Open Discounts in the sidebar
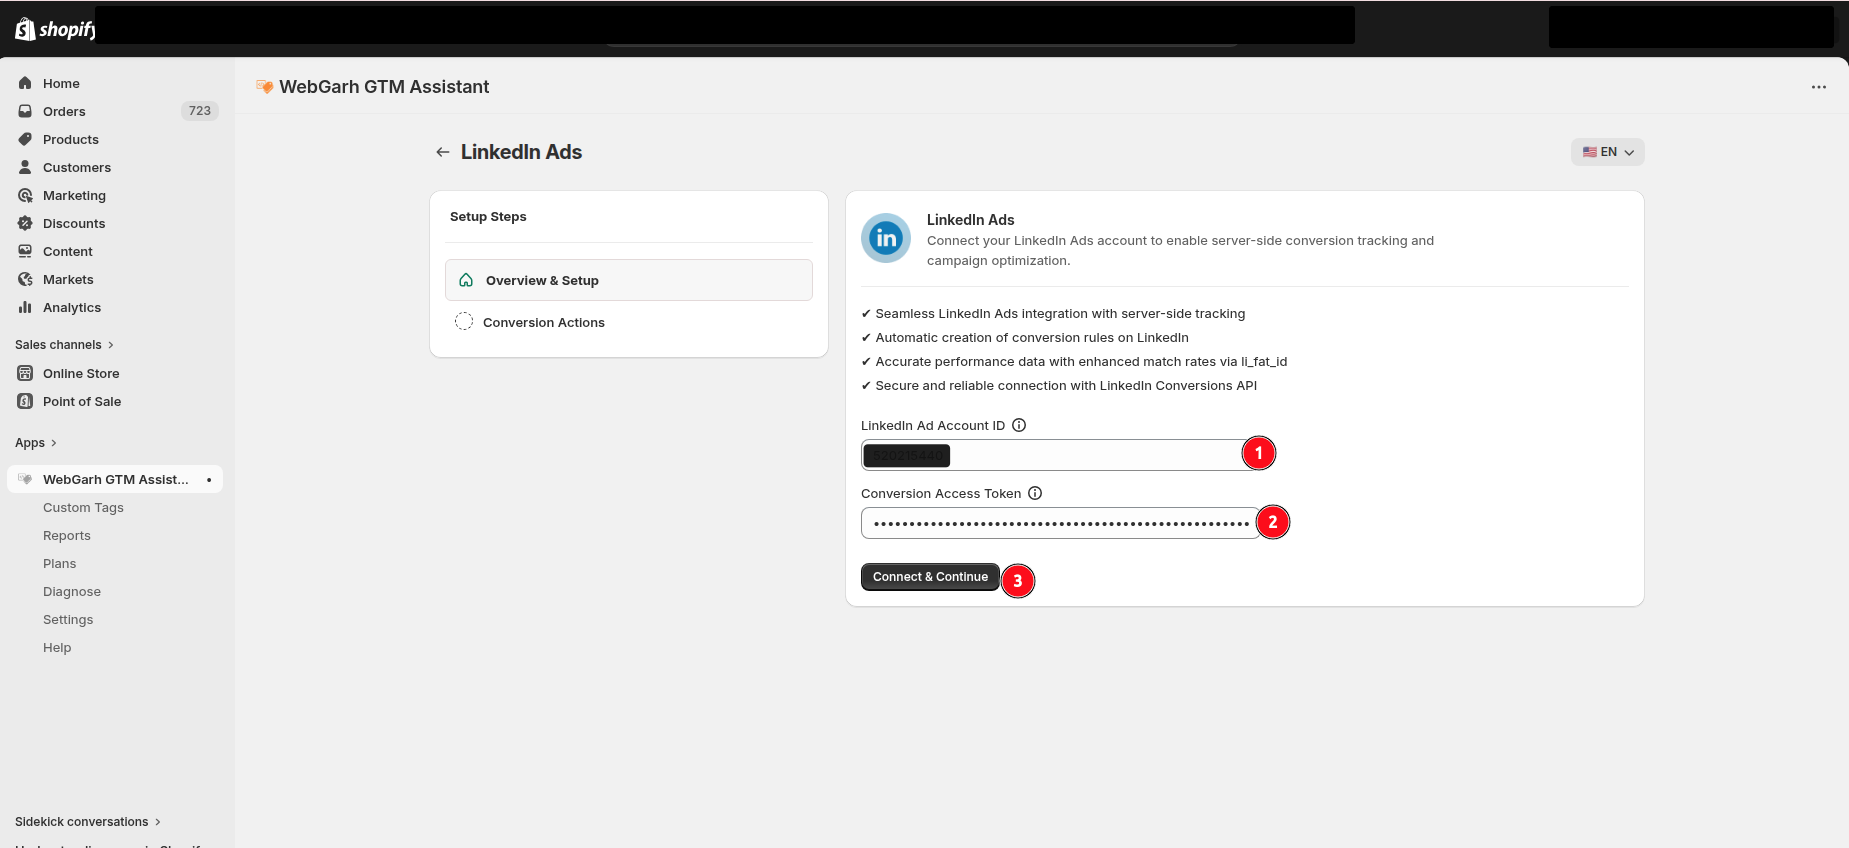This screenshot has width=1849, height=848. [x=115, y=223]
